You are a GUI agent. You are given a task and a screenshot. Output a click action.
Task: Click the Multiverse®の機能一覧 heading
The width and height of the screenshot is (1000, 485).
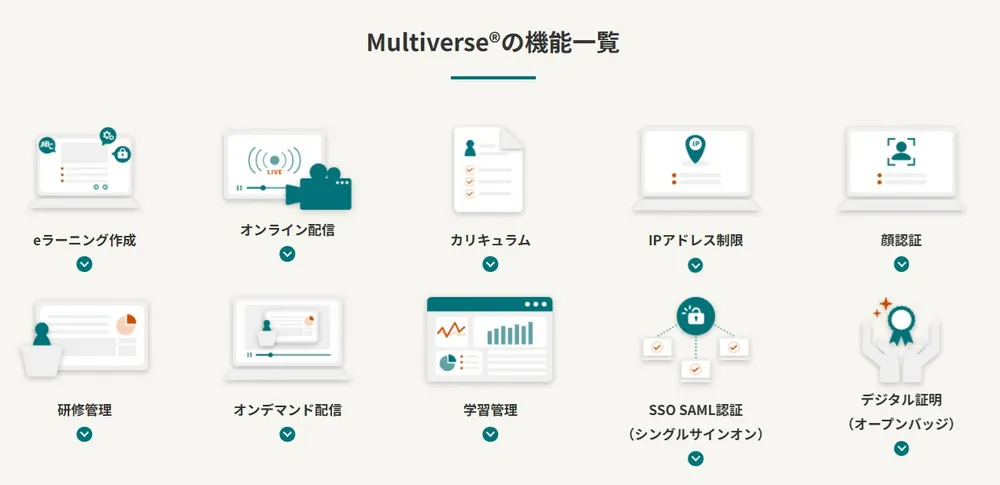493,43
